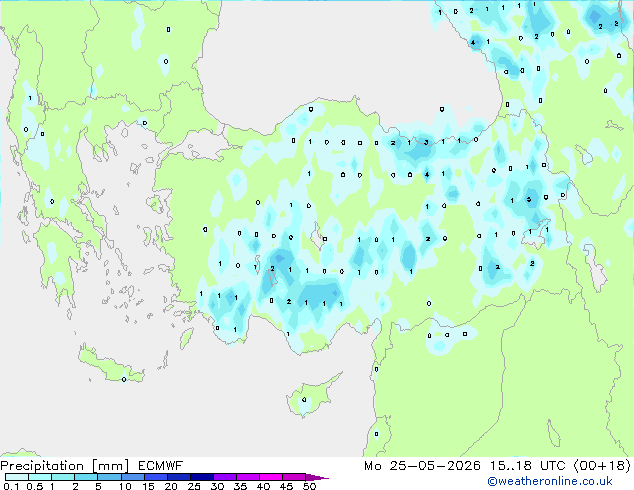
Task: Click the legend arrow beyond 50 mm
Action: [x=317, y=477]
